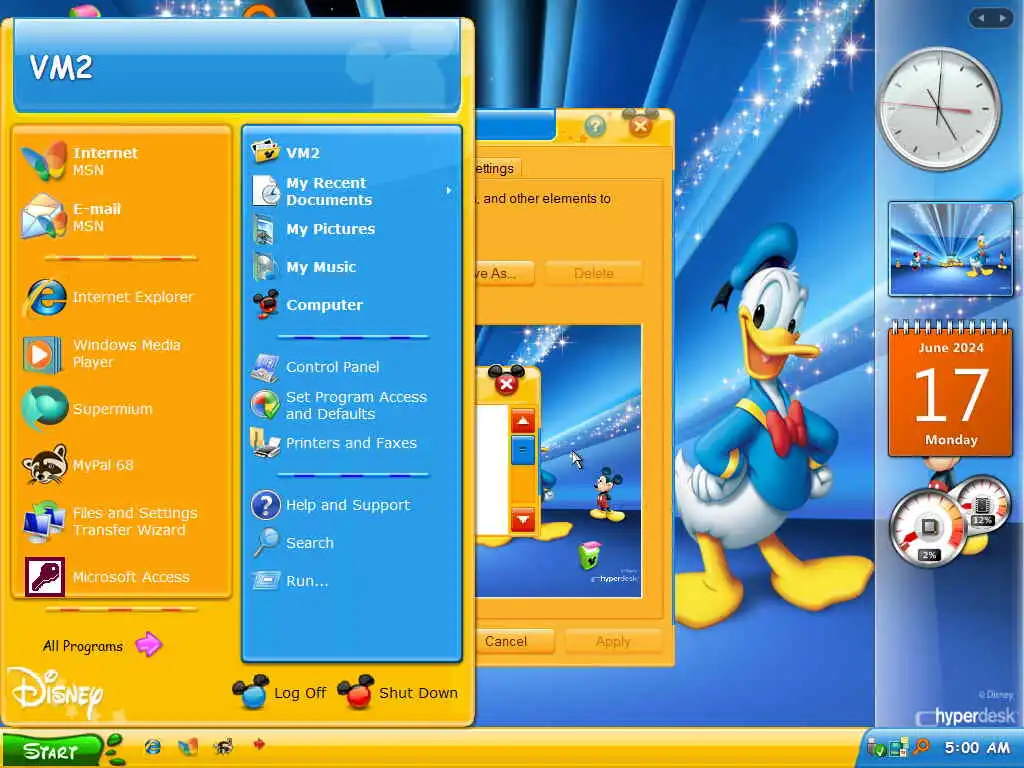This screenshot has height=768, width=1024.
Task: Click Save As button in the dialog
Action: pos(504,273)
